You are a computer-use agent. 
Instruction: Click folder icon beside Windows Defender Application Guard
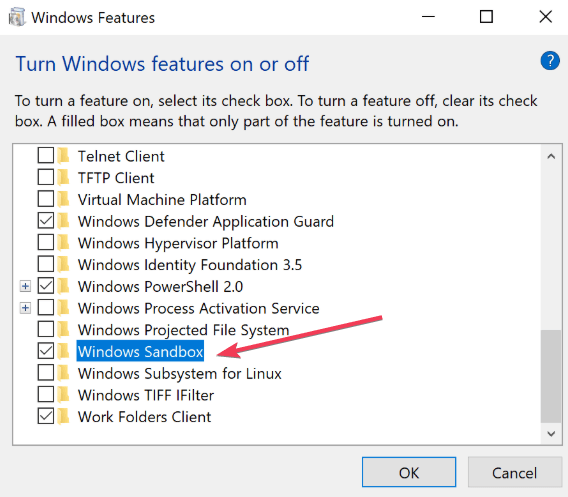(x=64, y=221)
